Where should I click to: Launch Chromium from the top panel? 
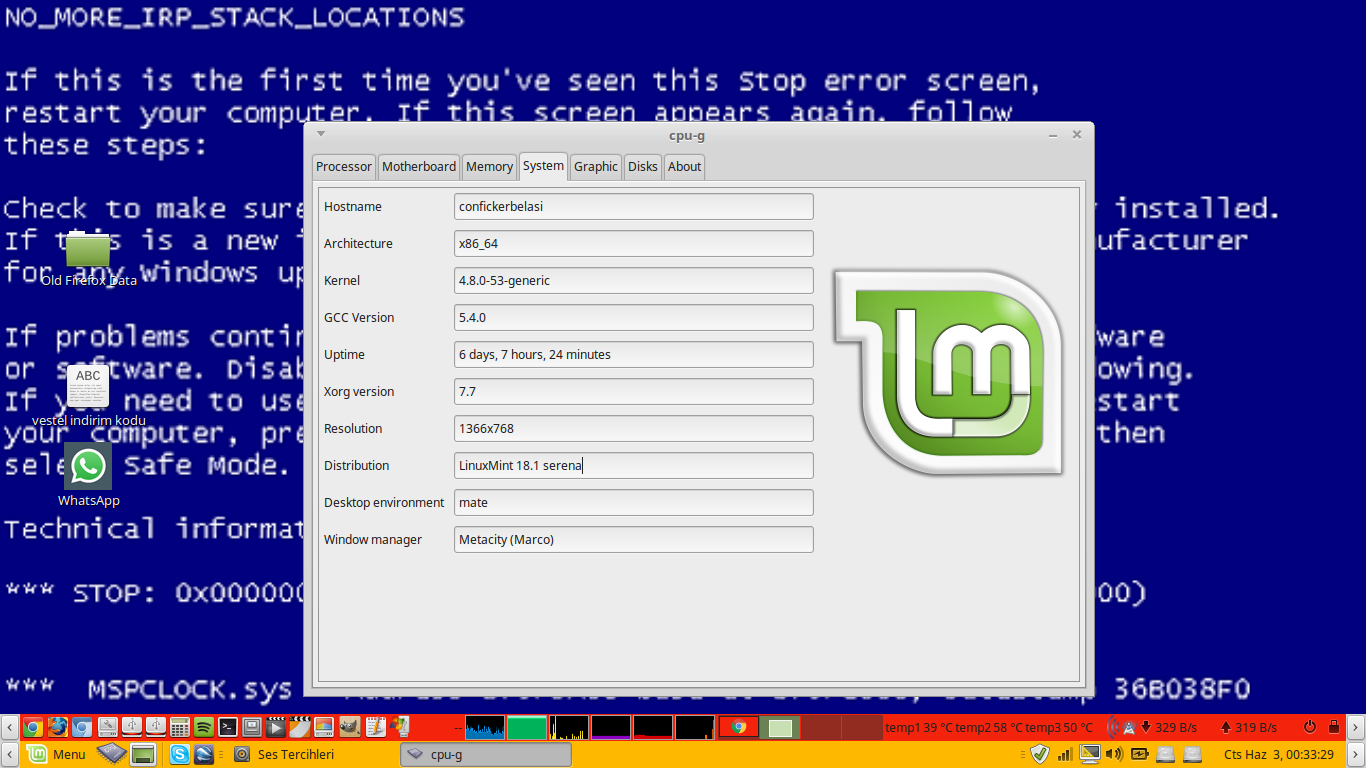[x=82, y=727]
